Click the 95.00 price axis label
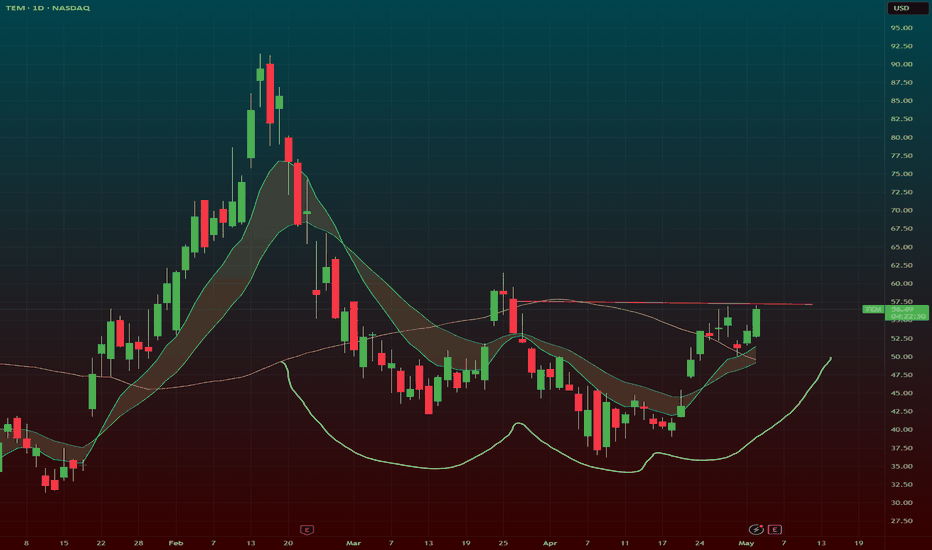 pos(901,27)
